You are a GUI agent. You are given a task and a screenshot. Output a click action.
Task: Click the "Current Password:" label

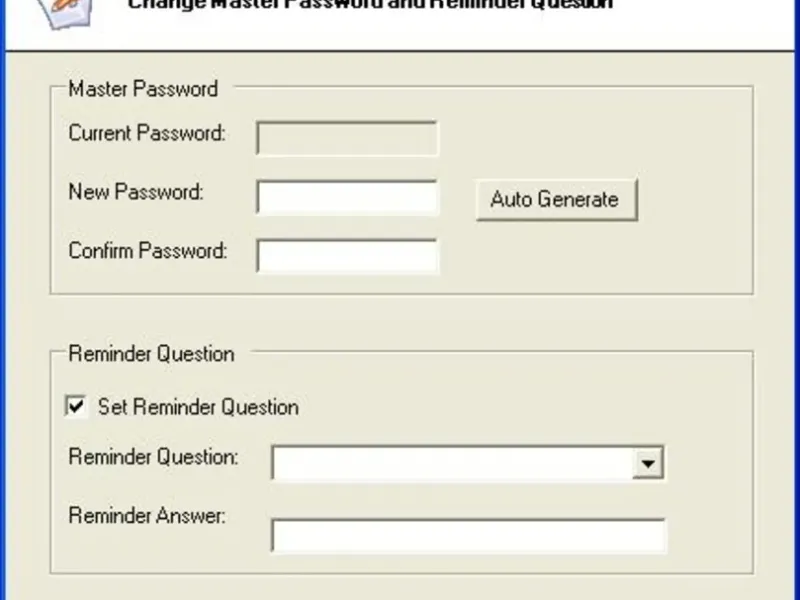pos(147,133)
